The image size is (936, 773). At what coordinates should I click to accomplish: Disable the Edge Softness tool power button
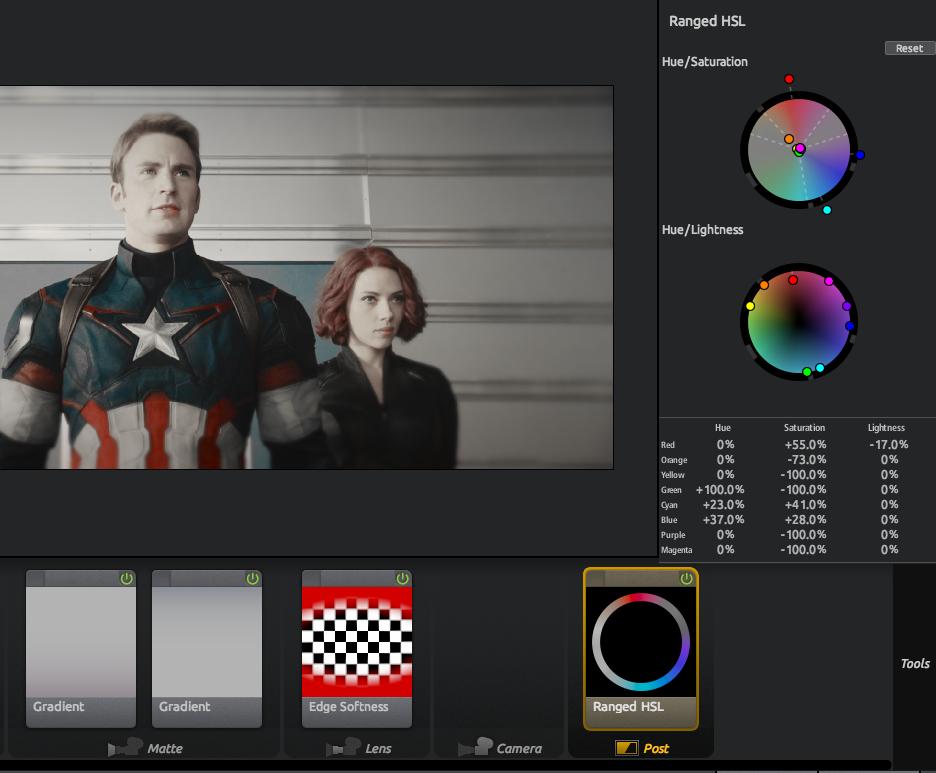403,578
